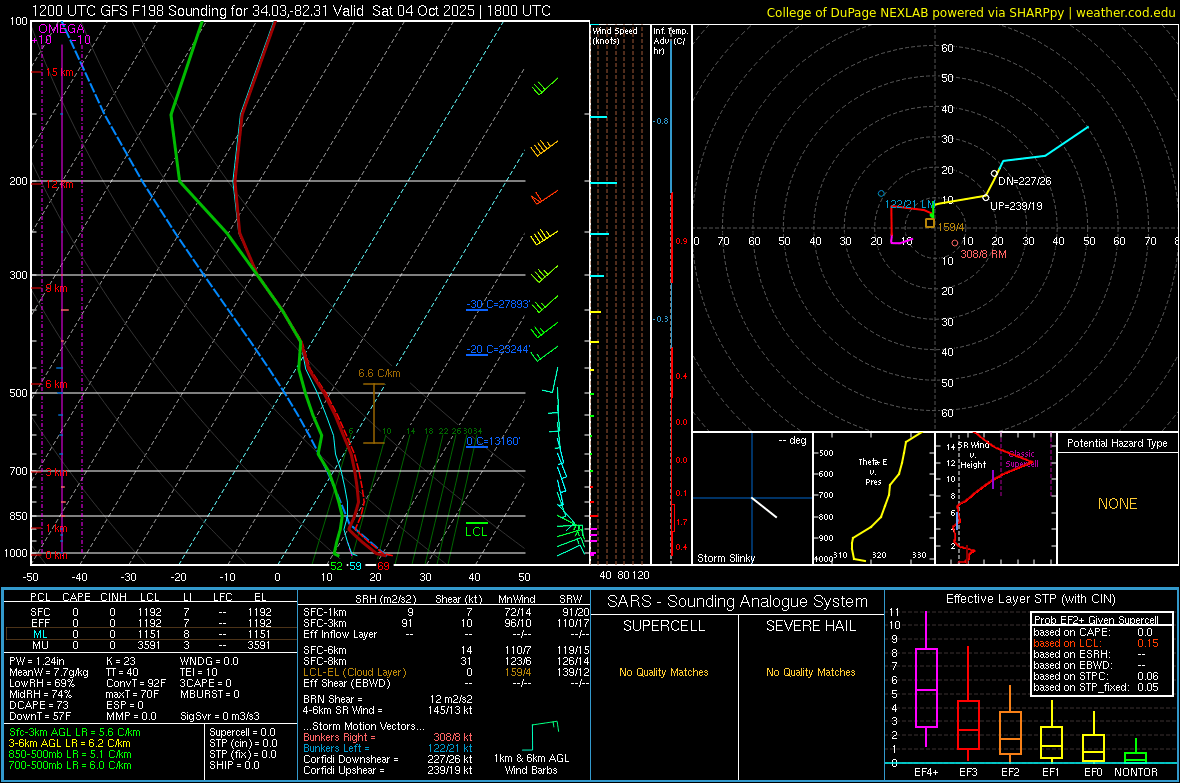
Task: Click the DCAPE = 73 value
Action: point(38,705)
